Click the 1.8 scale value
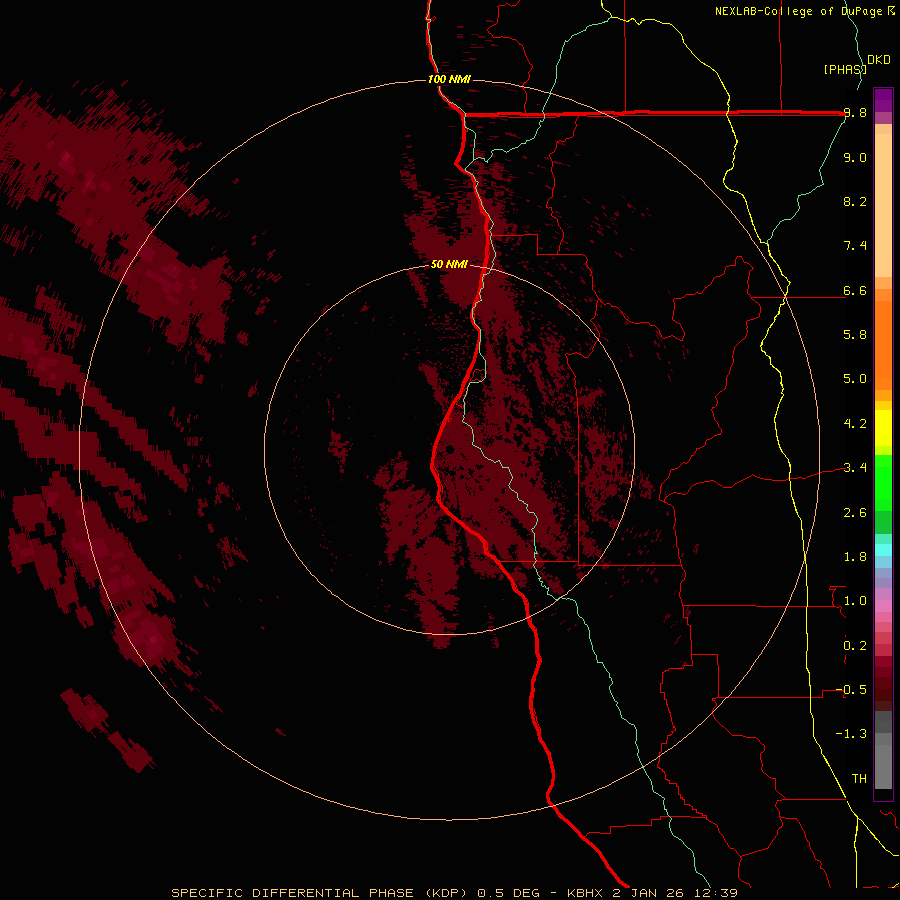This screenshot has width=900, height=900. click(855, 557)
